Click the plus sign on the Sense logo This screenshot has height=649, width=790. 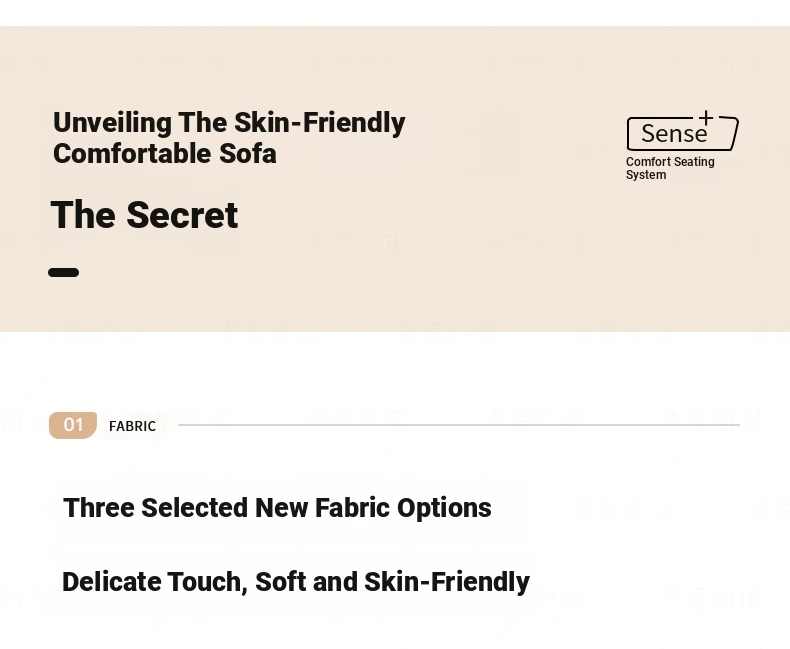(706, 118)
